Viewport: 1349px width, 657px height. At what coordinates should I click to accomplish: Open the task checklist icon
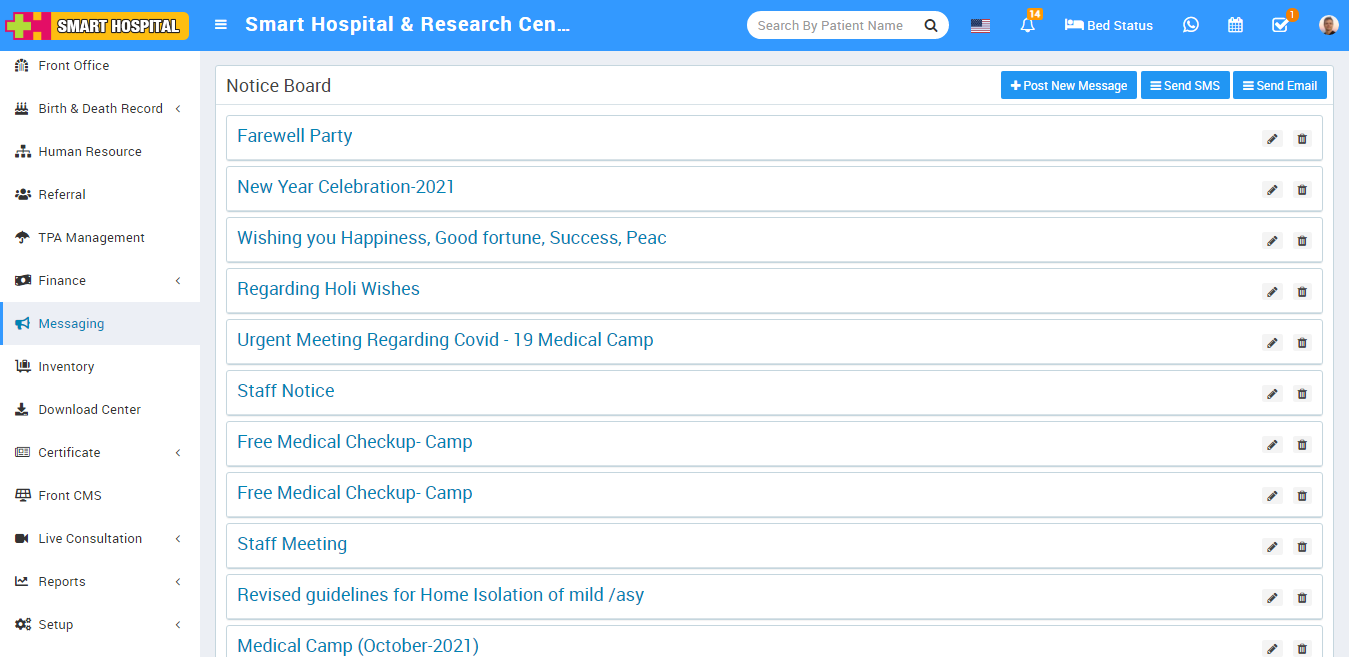tap(1280, 26)
